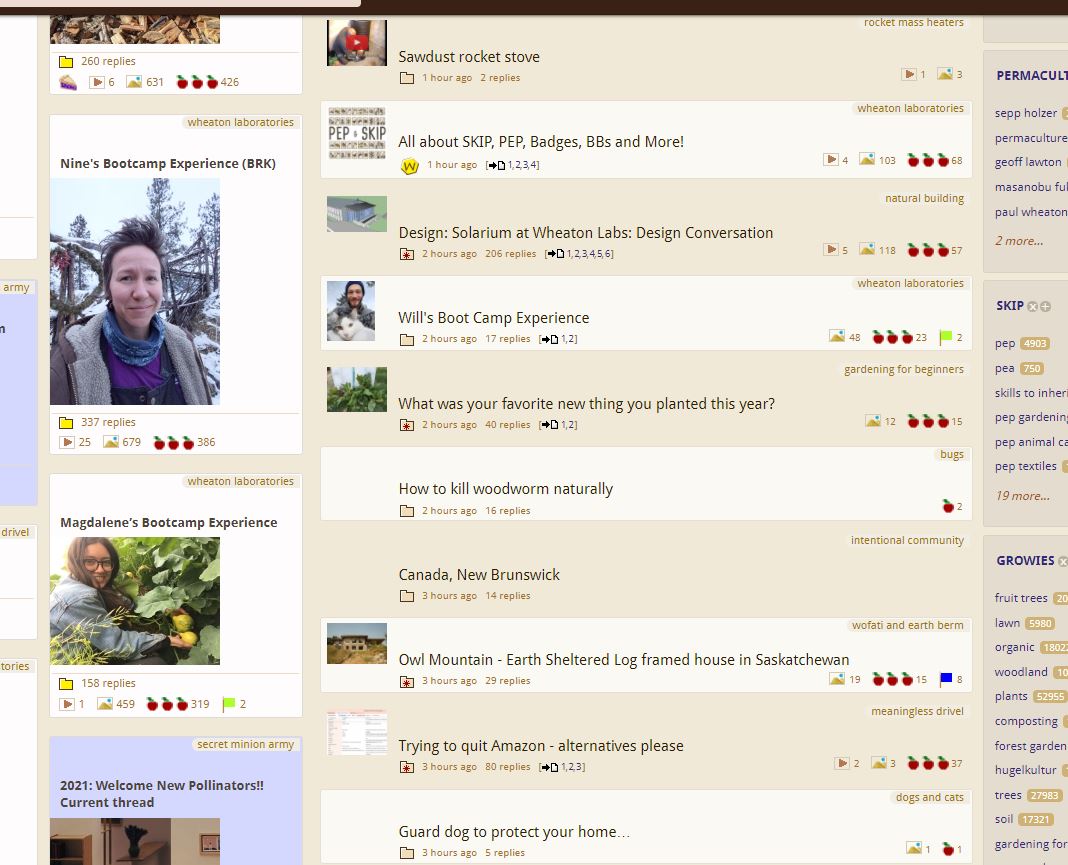Expand '2 more...' in the Permaculture section
The height and width of the screenshot is (865, 1068).
click(1018, 241)
